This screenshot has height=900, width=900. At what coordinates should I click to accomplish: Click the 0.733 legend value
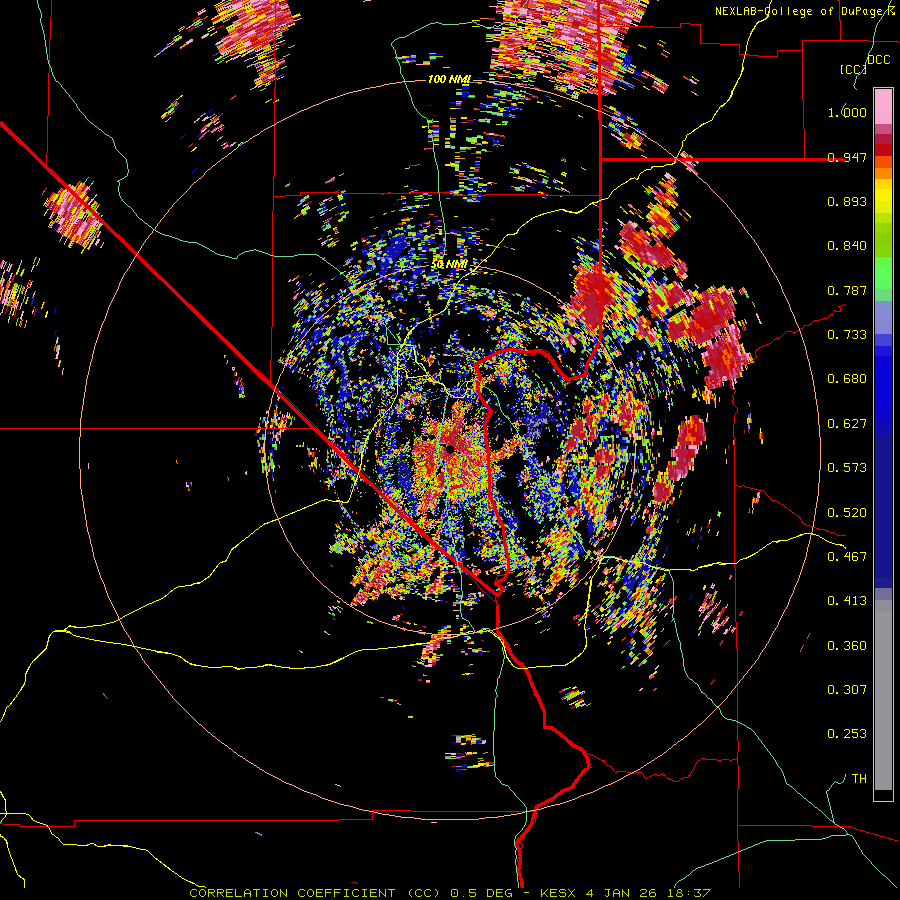pyautogui.click(x=847, y=335)
